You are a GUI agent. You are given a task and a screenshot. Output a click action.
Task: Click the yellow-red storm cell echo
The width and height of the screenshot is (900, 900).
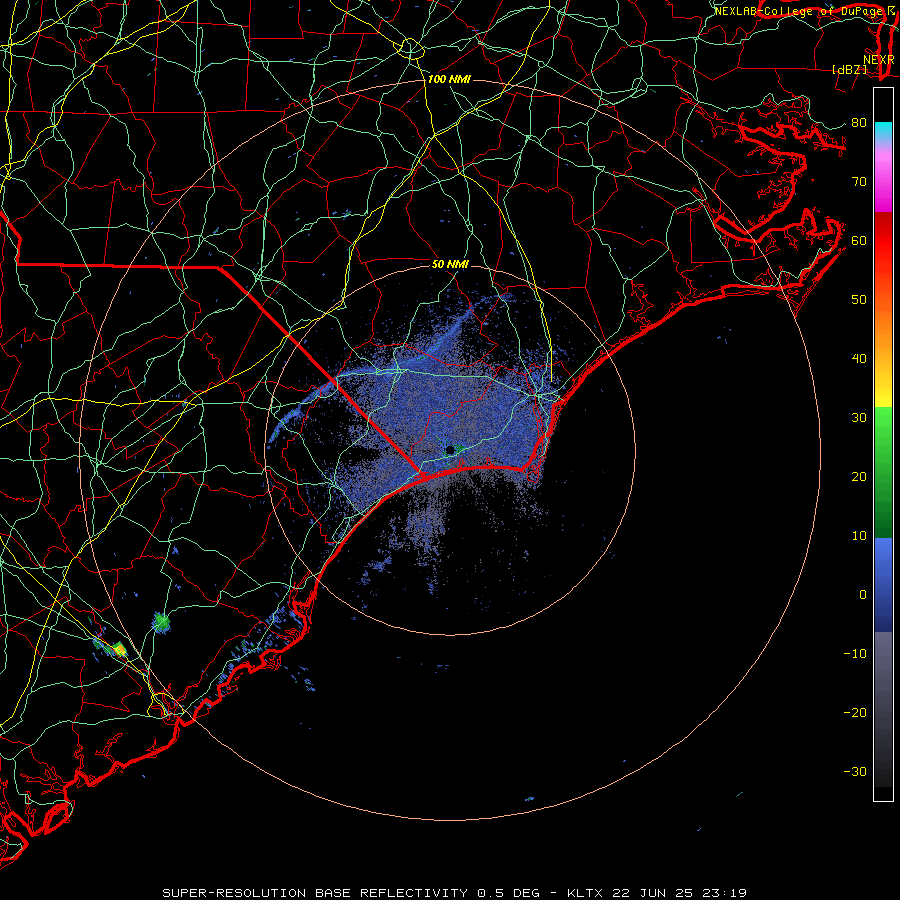tap(119, 649)
